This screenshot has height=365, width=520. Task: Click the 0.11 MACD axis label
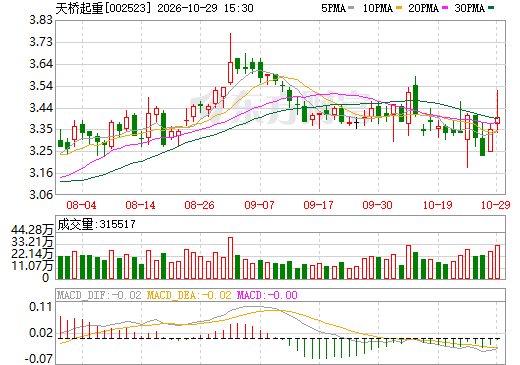pyautogui.click(x=41, y=307)
